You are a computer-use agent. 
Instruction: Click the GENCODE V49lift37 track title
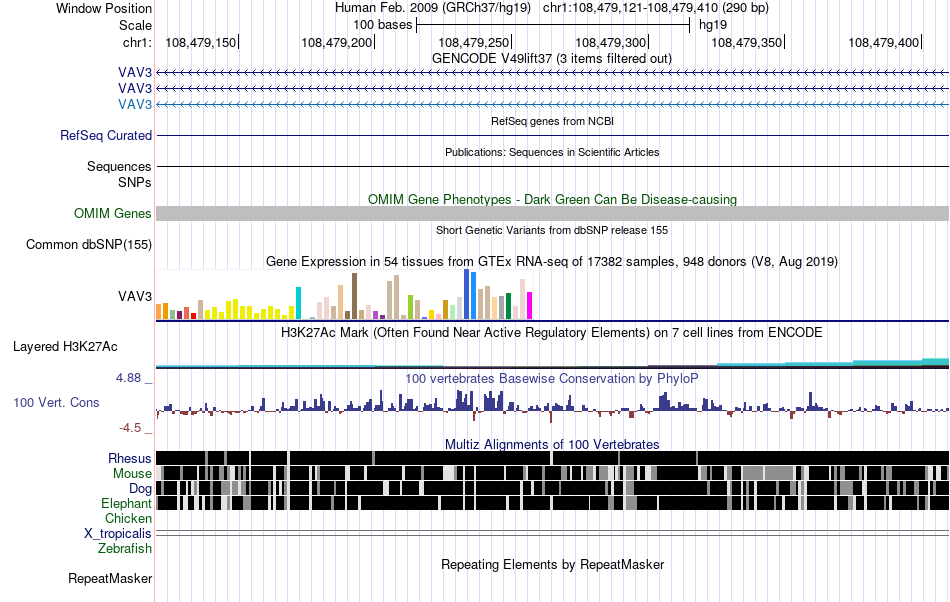click(551, 59)
